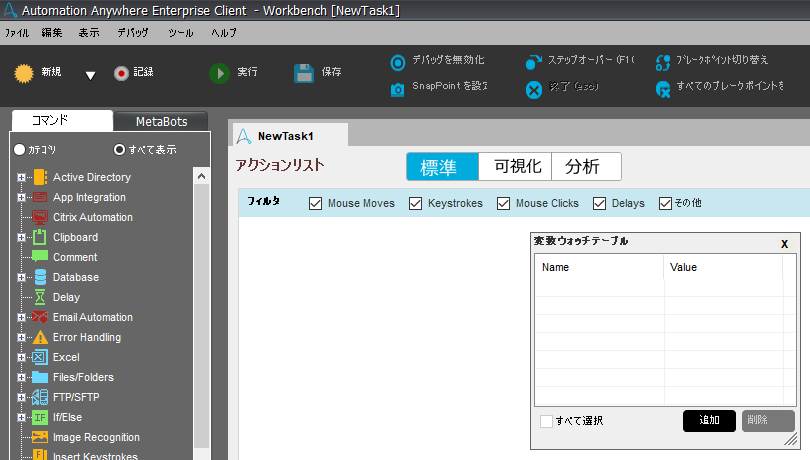Viewport: 810px width, 460px height.
Task: Check the すべて選択 checkbox
Action: pos(547,421)
